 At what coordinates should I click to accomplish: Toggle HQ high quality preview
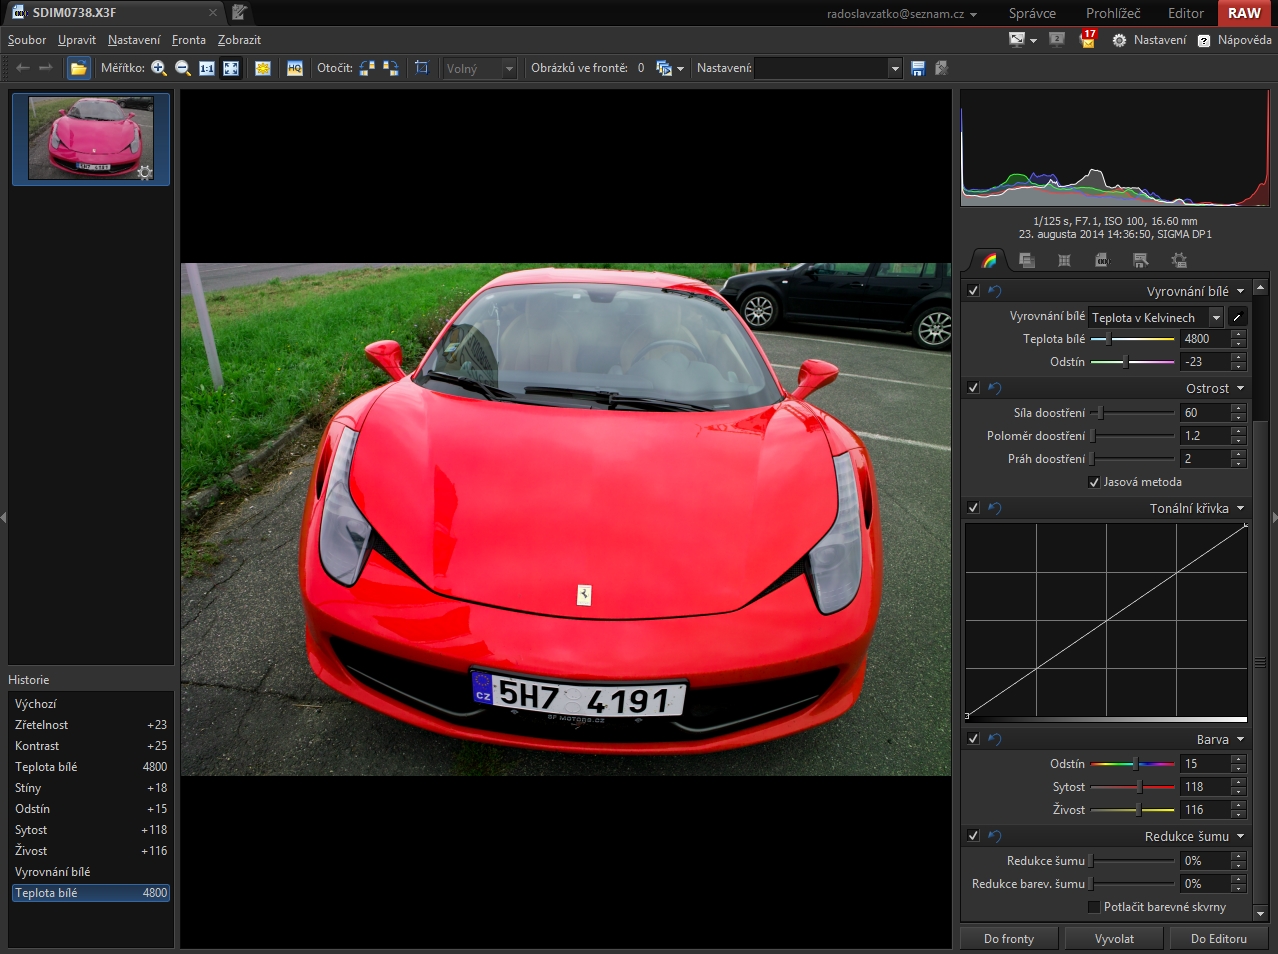pos(295,68)
